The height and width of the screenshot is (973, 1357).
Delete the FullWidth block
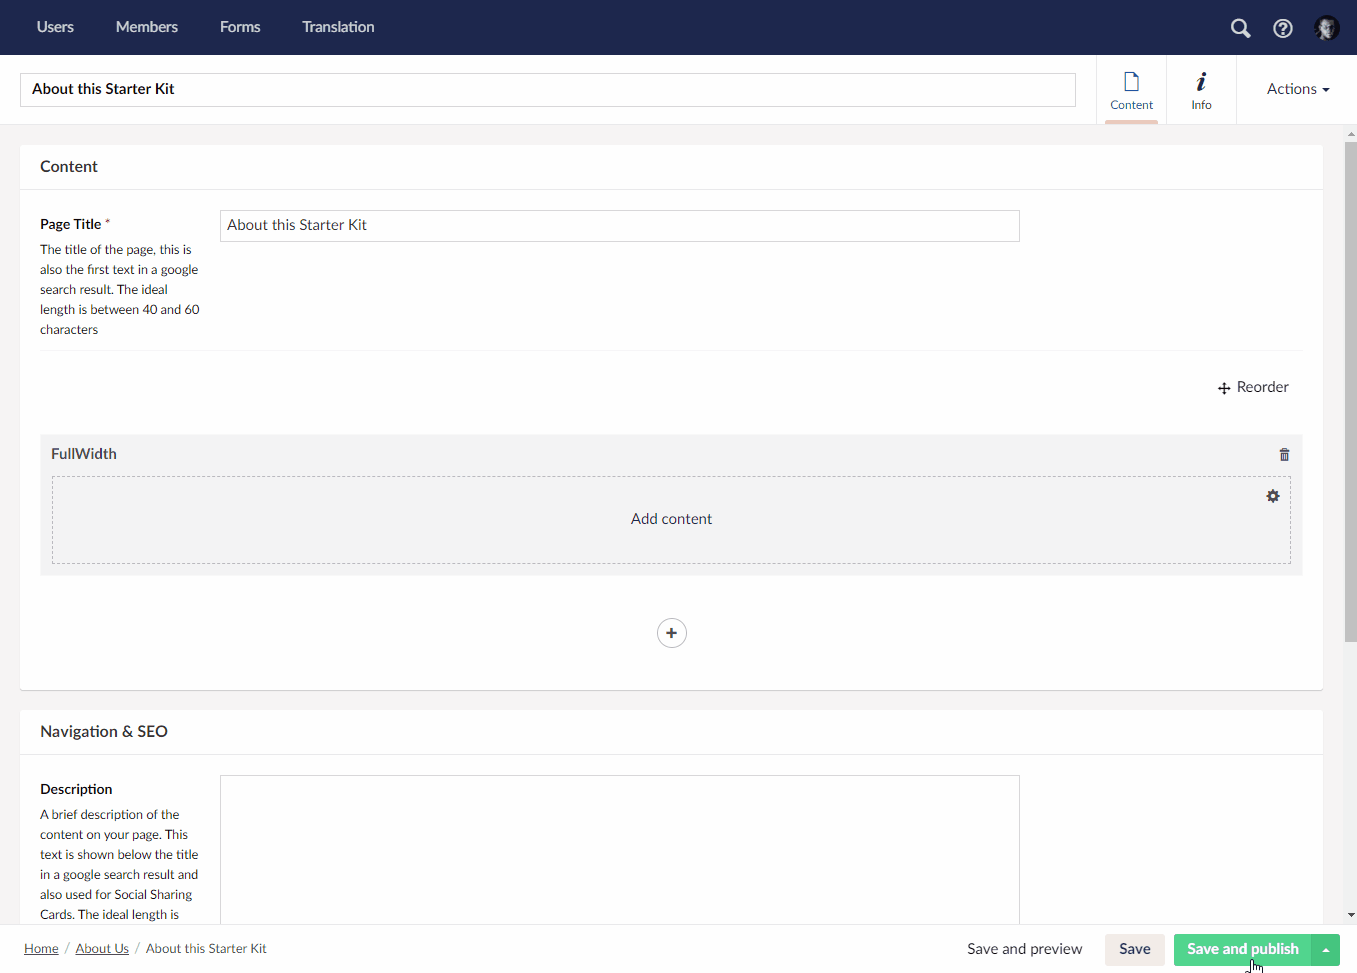[x=1284, y=454]
